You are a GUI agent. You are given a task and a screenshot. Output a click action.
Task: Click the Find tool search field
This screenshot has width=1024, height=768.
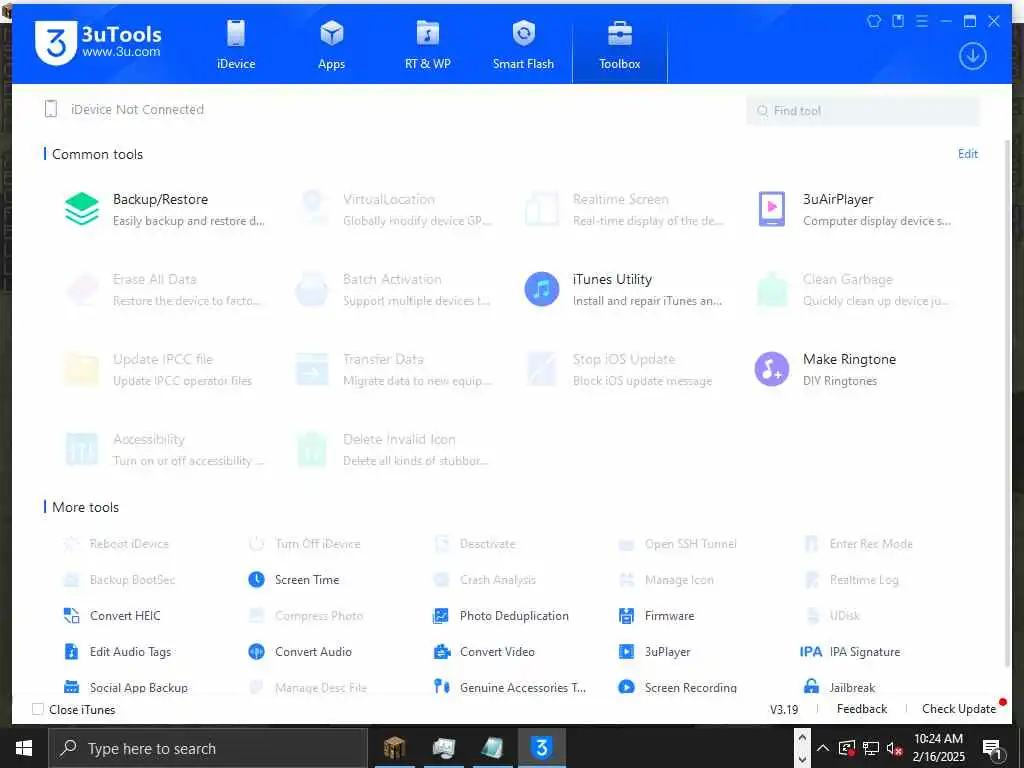[863, 111]
